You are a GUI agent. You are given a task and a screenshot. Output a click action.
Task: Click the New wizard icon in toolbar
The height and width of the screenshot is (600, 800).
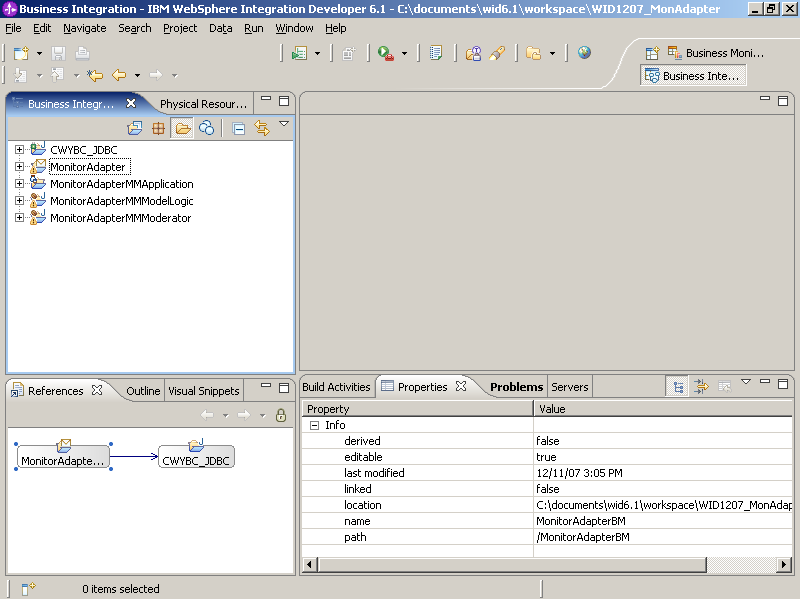pos(21,53)
